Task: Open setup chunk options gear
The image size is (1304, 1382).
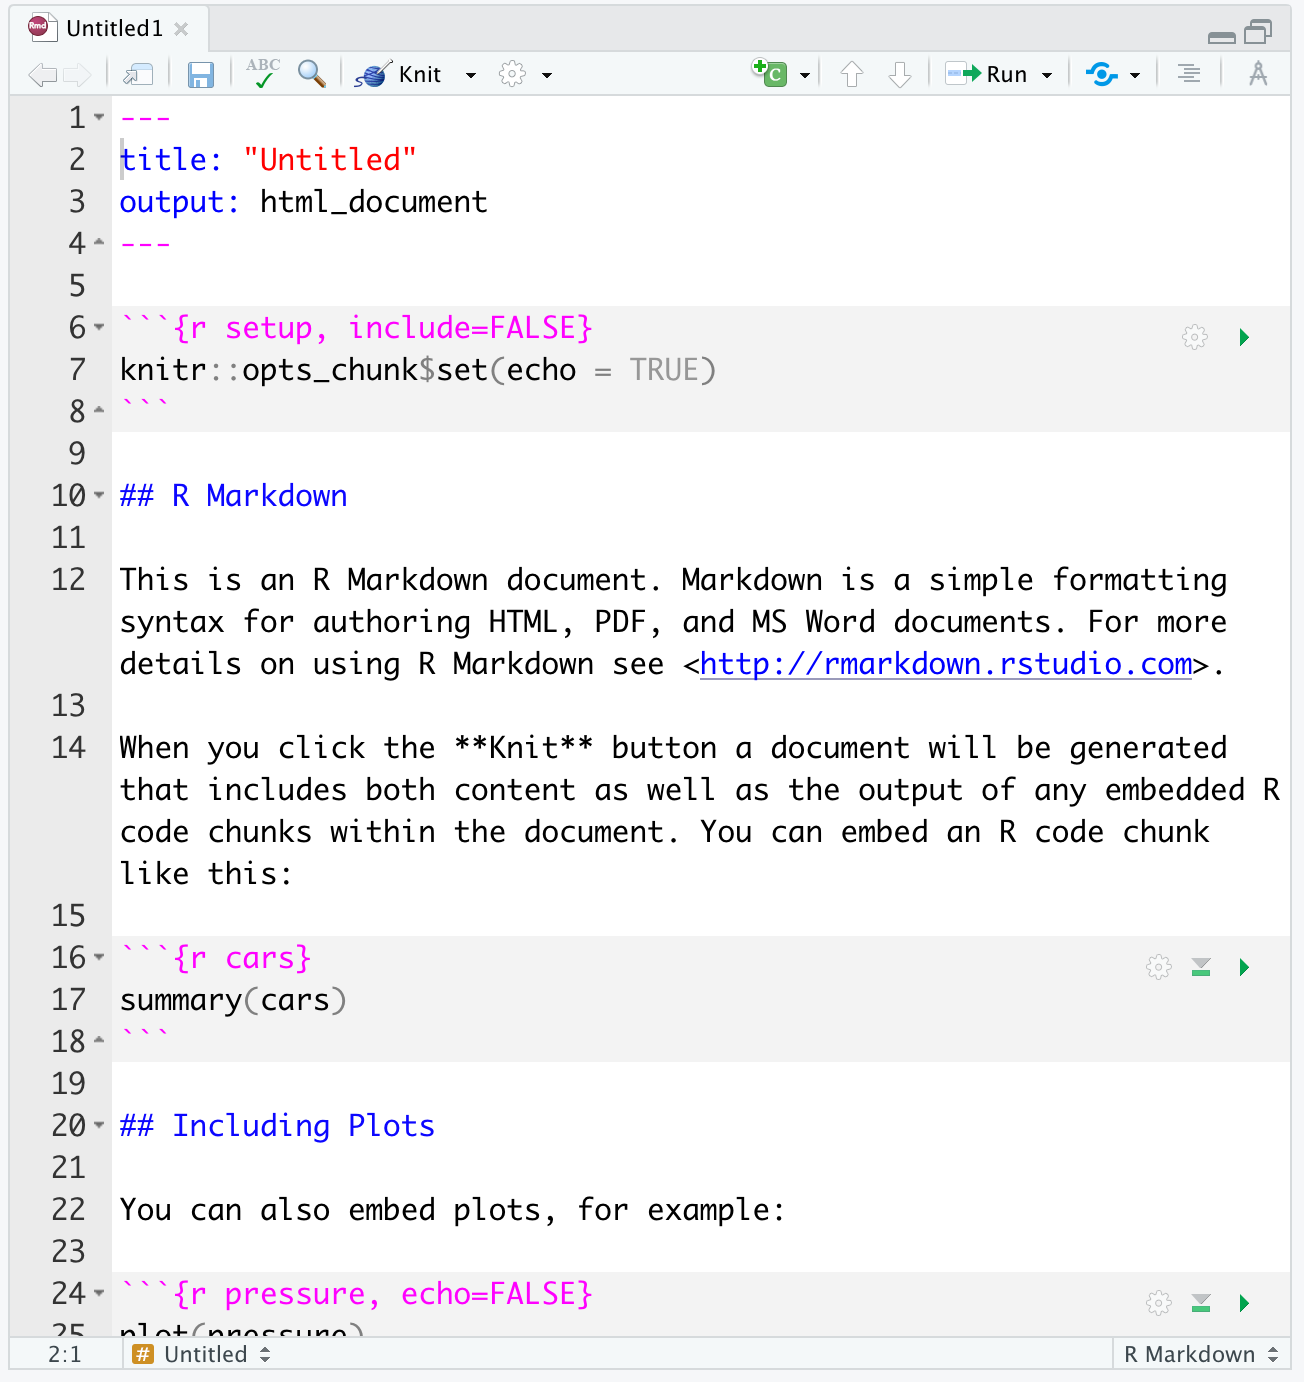Action: (x=1195, y=337)
